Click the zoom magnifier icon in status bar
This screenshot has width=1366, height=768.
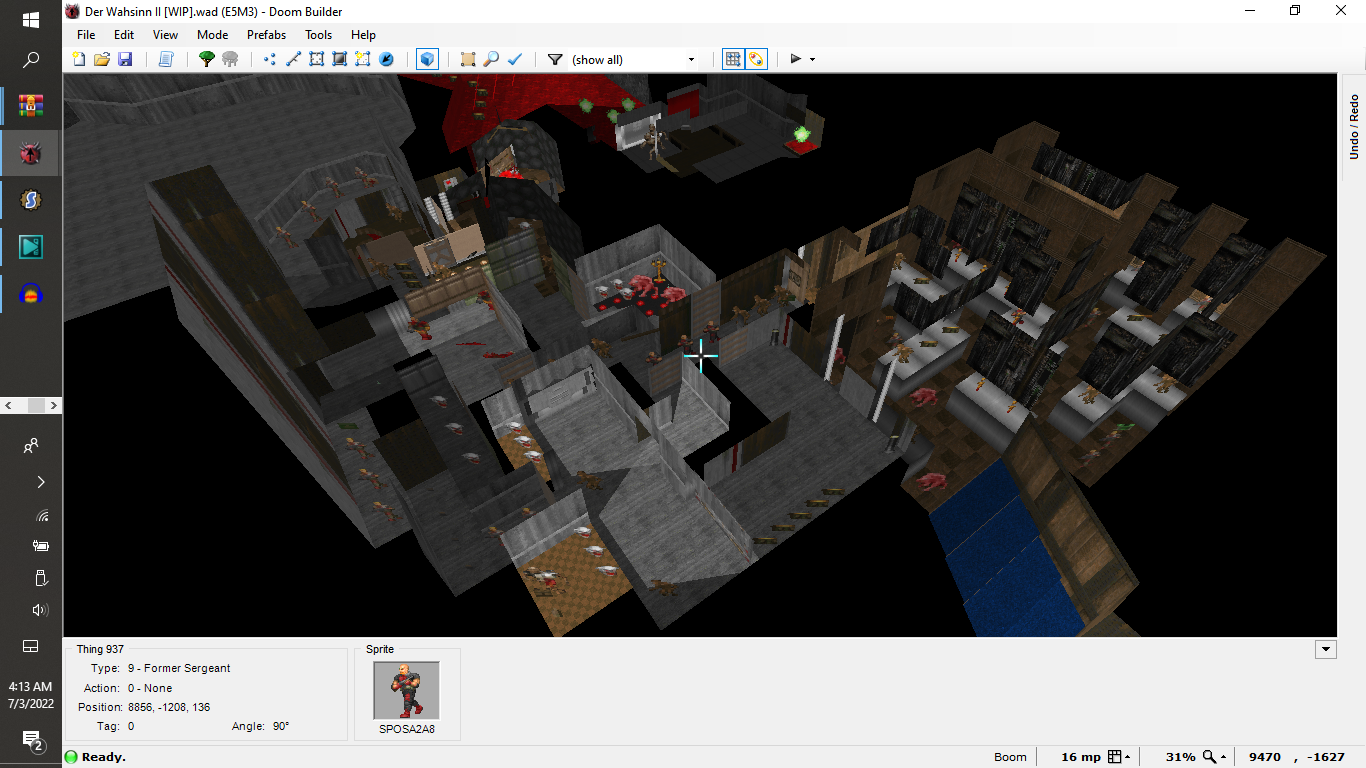[x=1209, y=757]
